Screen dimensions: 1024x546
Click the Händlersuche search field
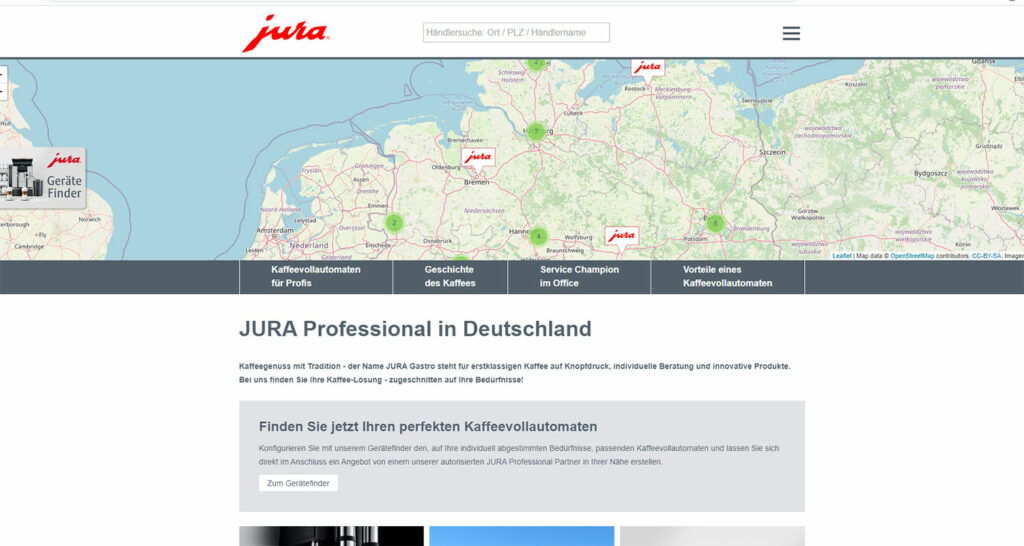516,33
